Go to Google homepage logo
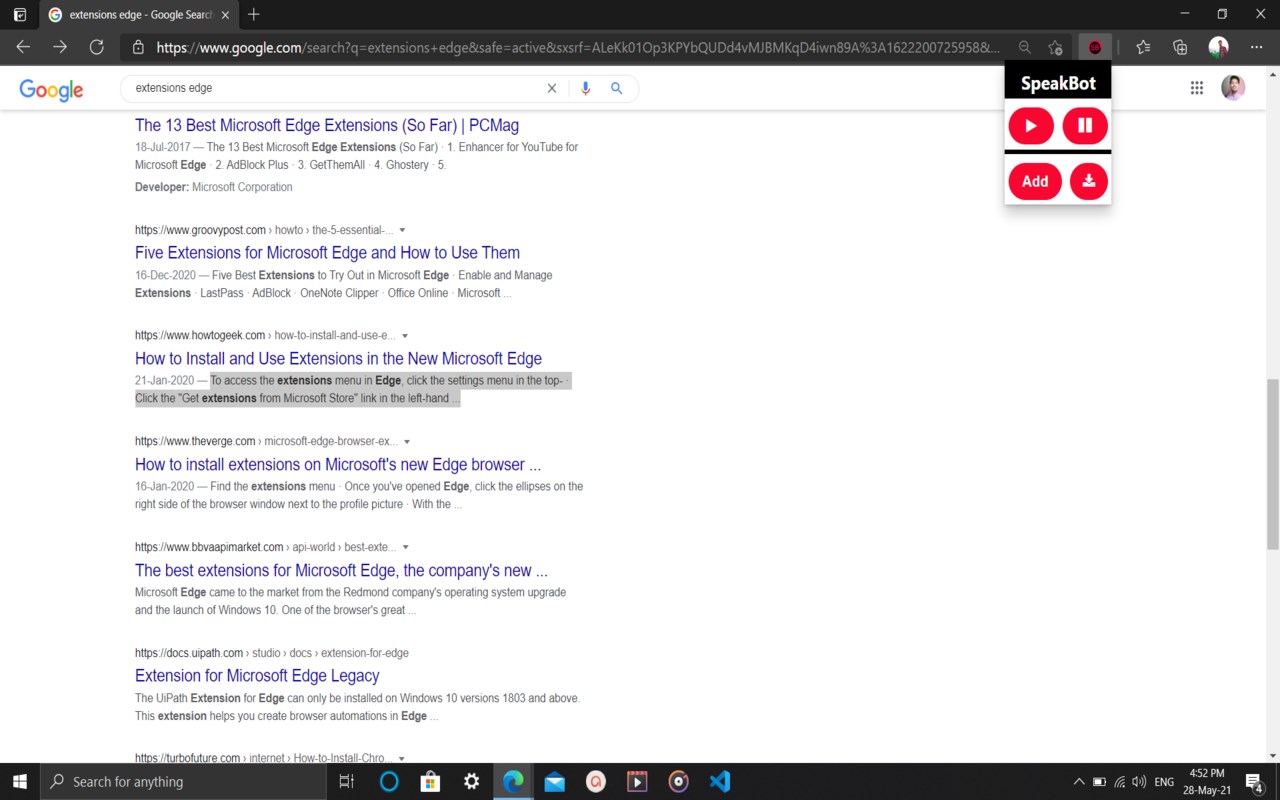This screenshot has width=1280, height=800. [51, 89]
